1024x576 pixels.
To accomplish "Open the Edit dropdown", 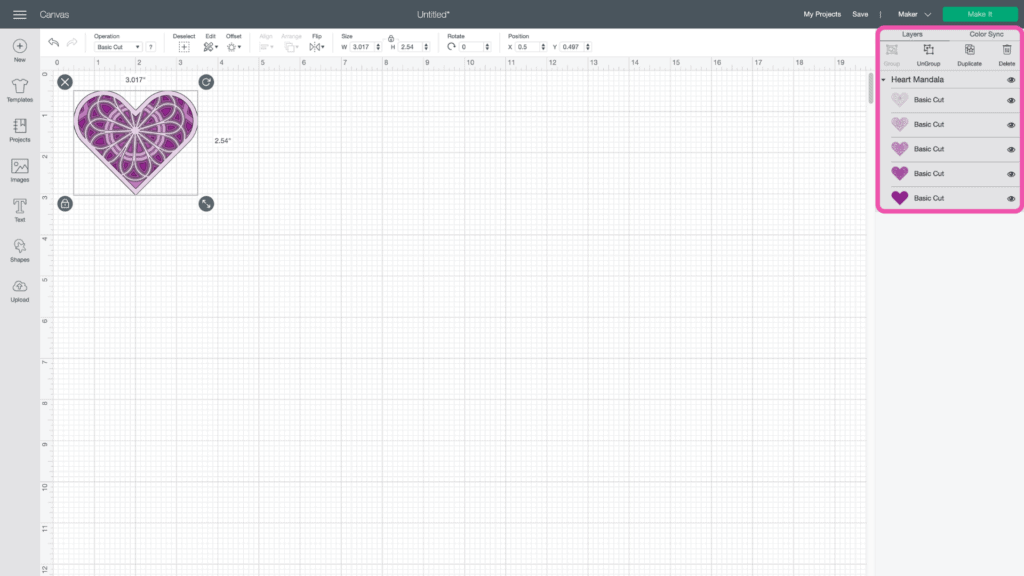I will (x=210, y=47).
